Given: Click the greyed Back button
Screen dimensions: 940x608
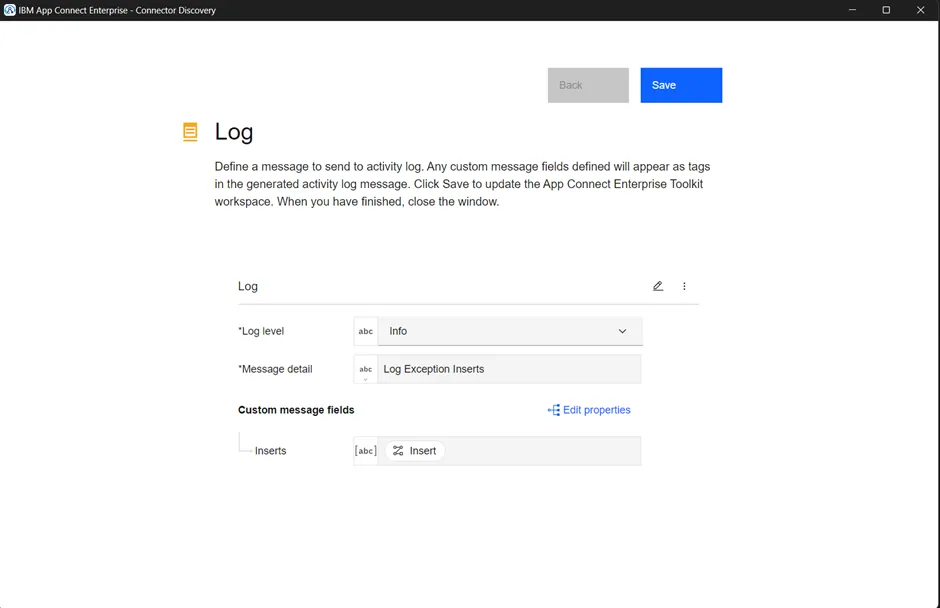Looking at the screenshot, I should tap(588, 85).
